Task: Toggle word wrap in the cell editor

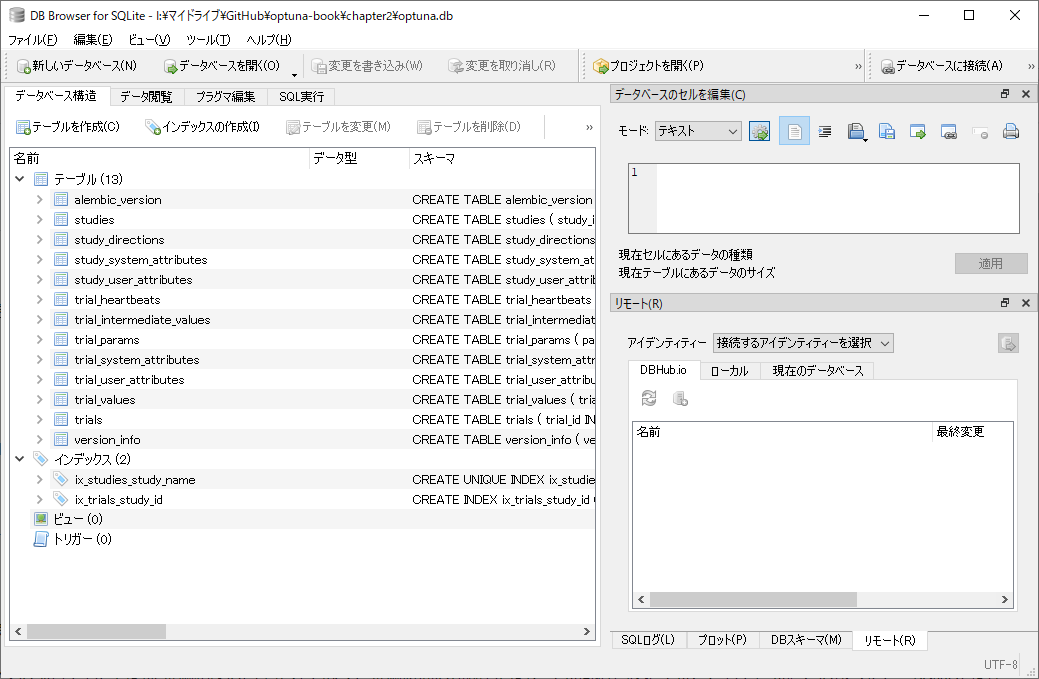Action: (794, 131)
